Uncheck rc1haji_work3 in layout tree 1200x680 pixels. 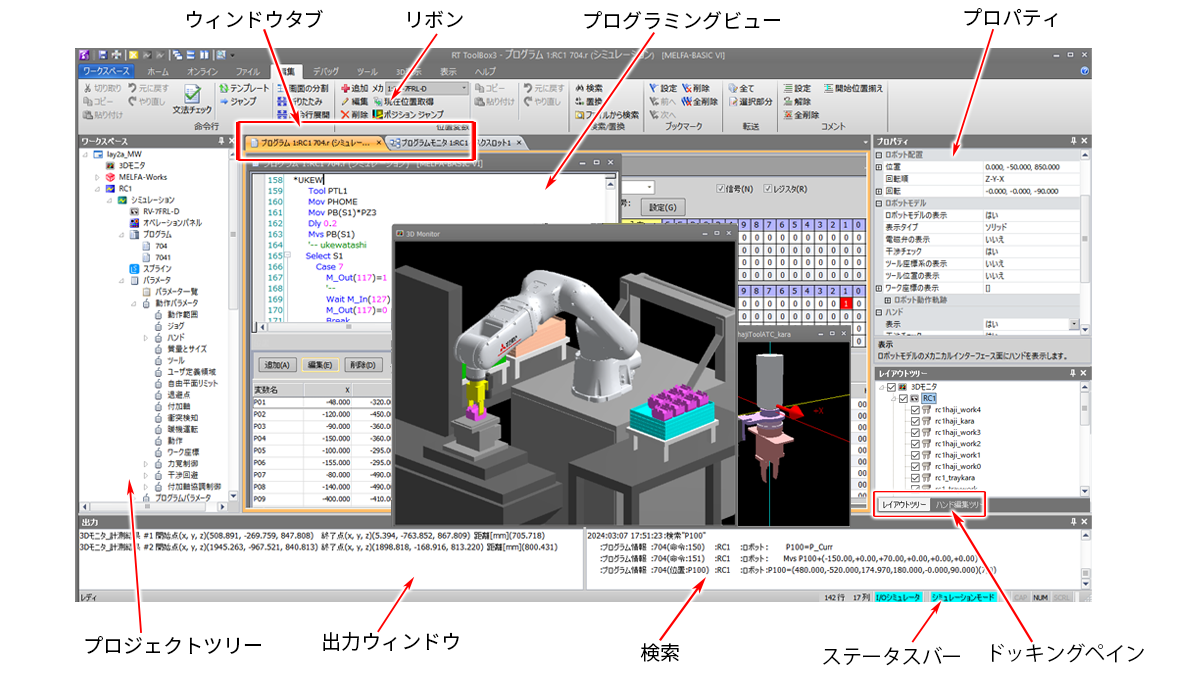(916, 432)
